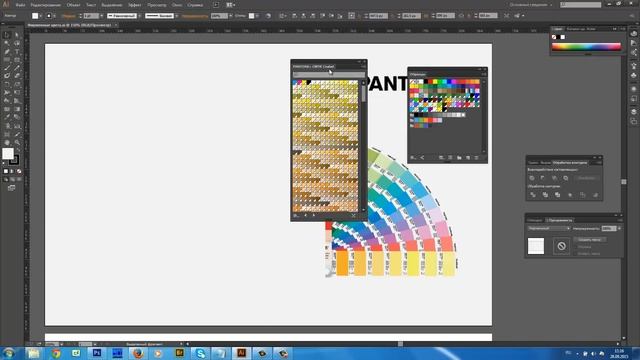The height and width of the screenshot is (360, 640).
Task: Select the Eraser tool
Action: click(x=17, y=76)
